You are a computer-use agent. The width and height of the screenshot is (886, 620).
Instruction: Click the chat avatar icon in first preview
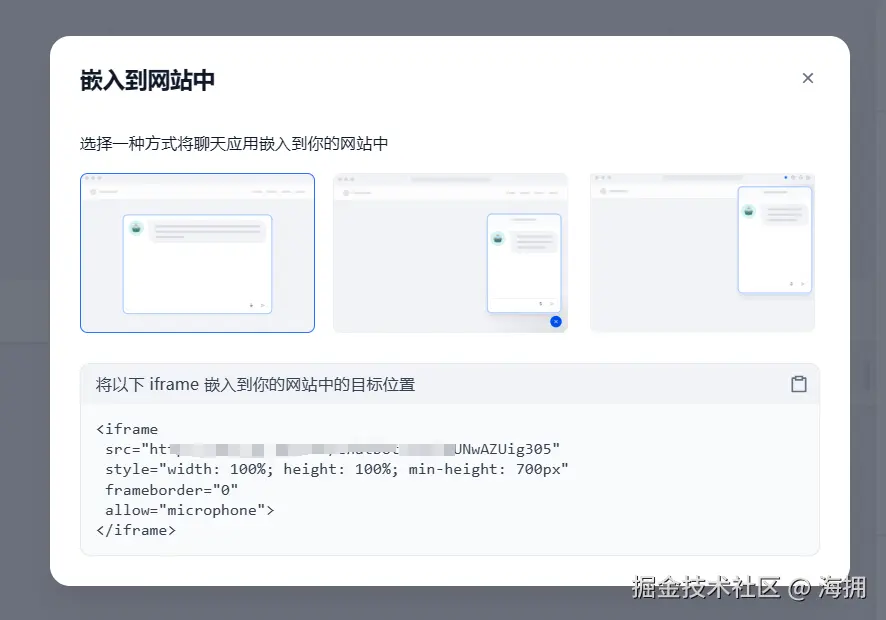pyautogui.click(x=136, y=228)
